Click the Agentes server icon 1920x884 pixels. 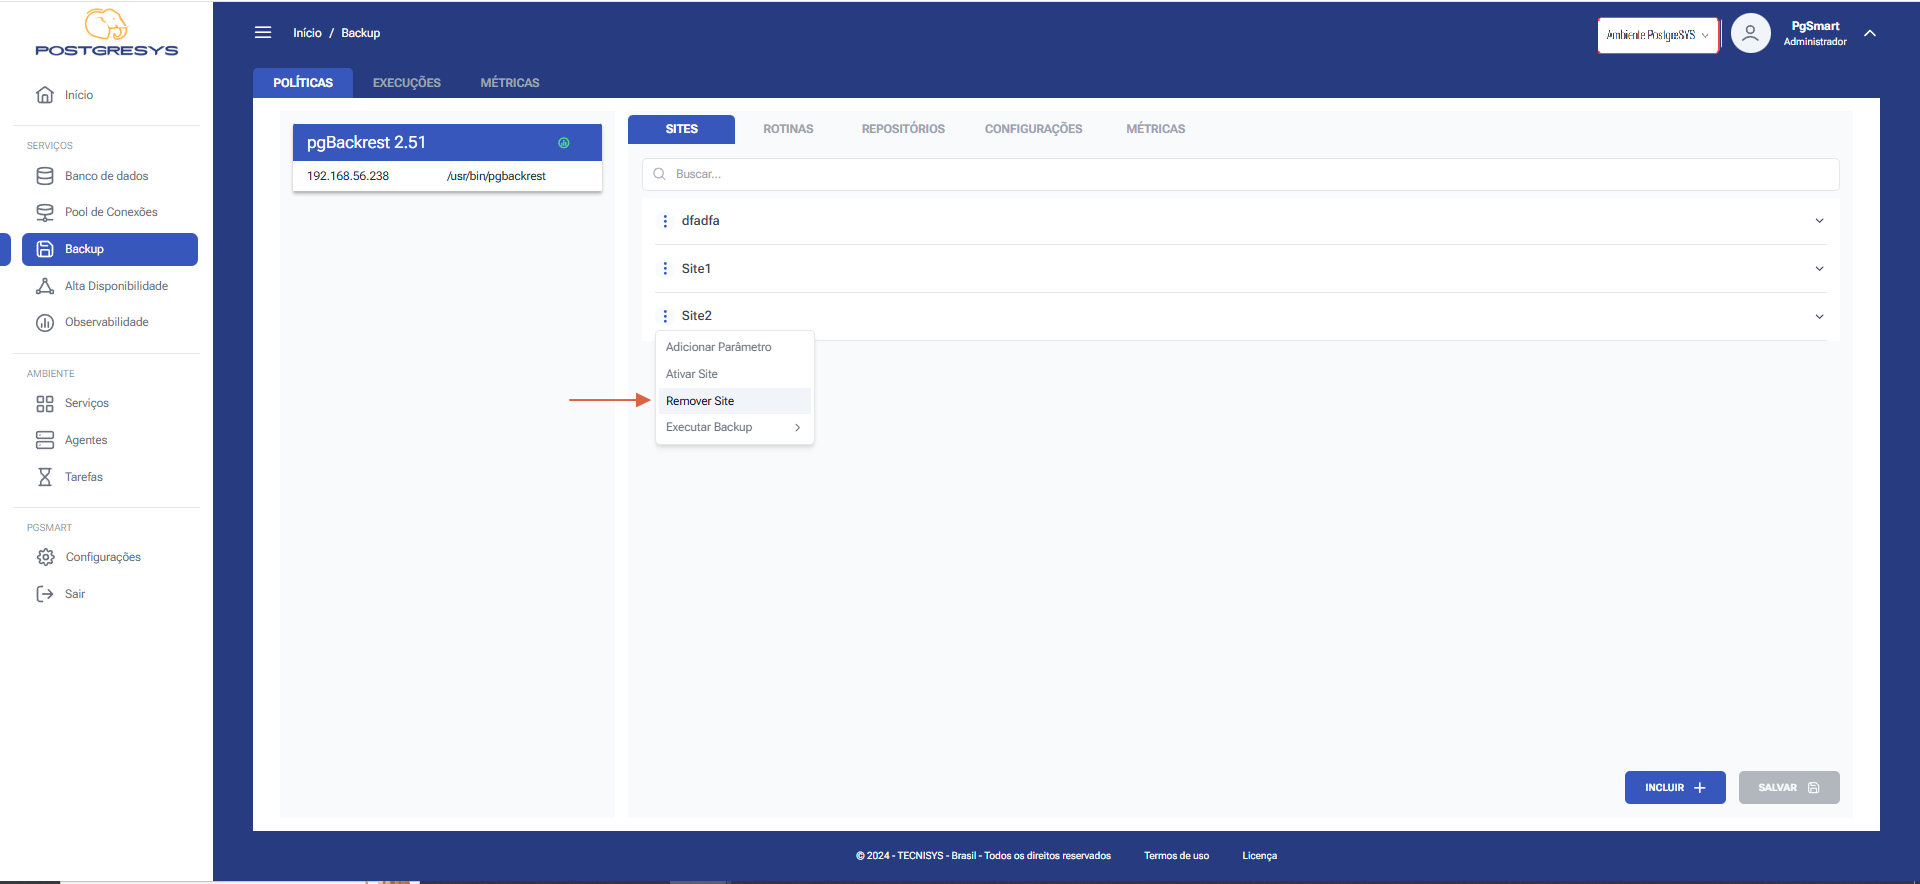[45, 440]
